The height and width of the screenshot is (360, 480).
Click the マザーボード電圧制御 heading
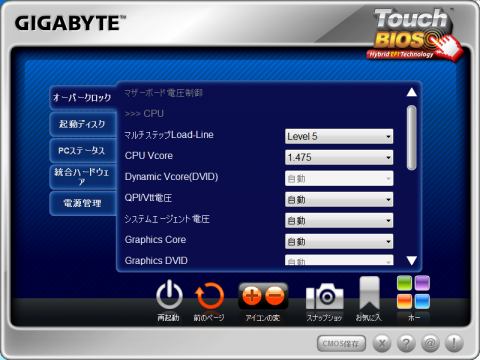163,93
